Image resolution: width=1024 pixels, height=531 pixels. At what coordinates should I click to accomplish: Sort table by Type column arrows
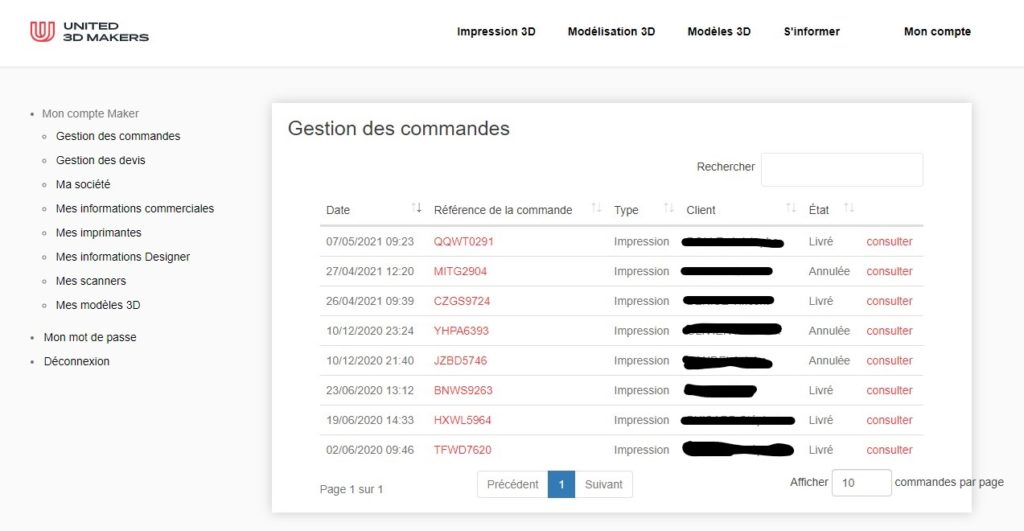pos(668,208)
